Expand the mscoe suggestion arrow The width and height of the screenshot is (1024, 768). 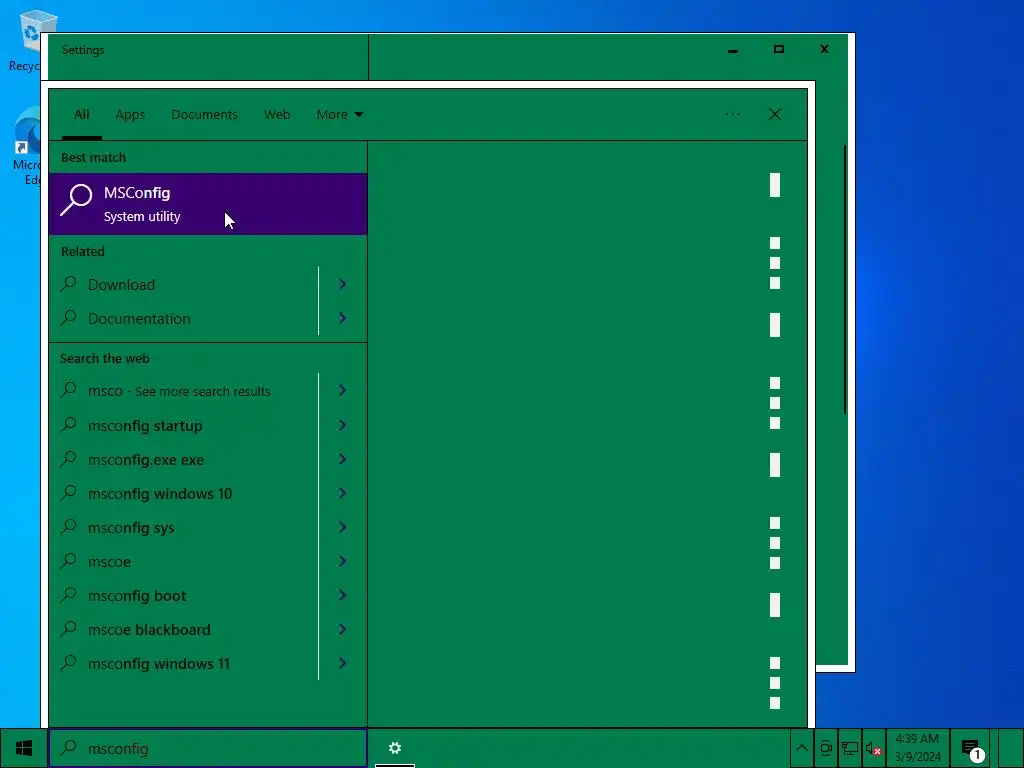(342, 561)
